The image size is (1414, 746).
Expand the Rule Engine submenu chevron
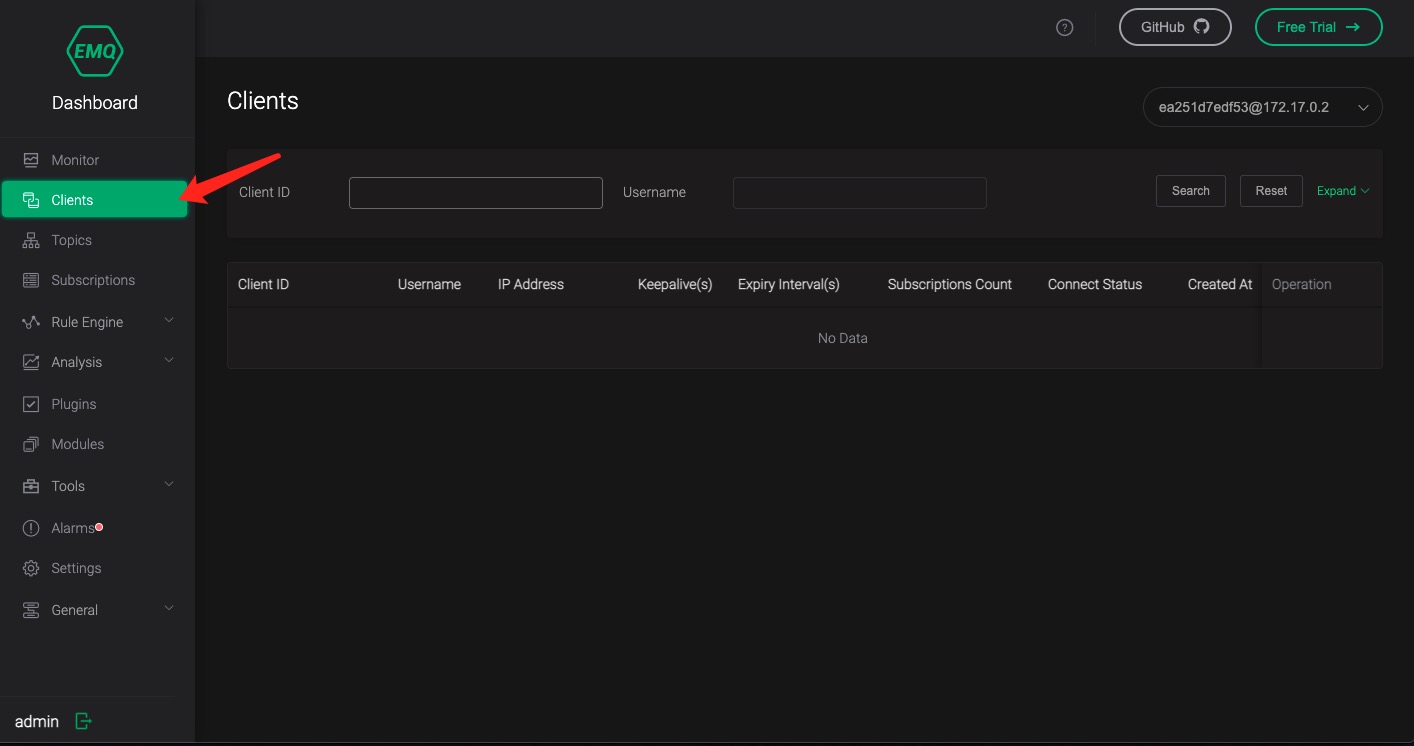click(169, 321)
